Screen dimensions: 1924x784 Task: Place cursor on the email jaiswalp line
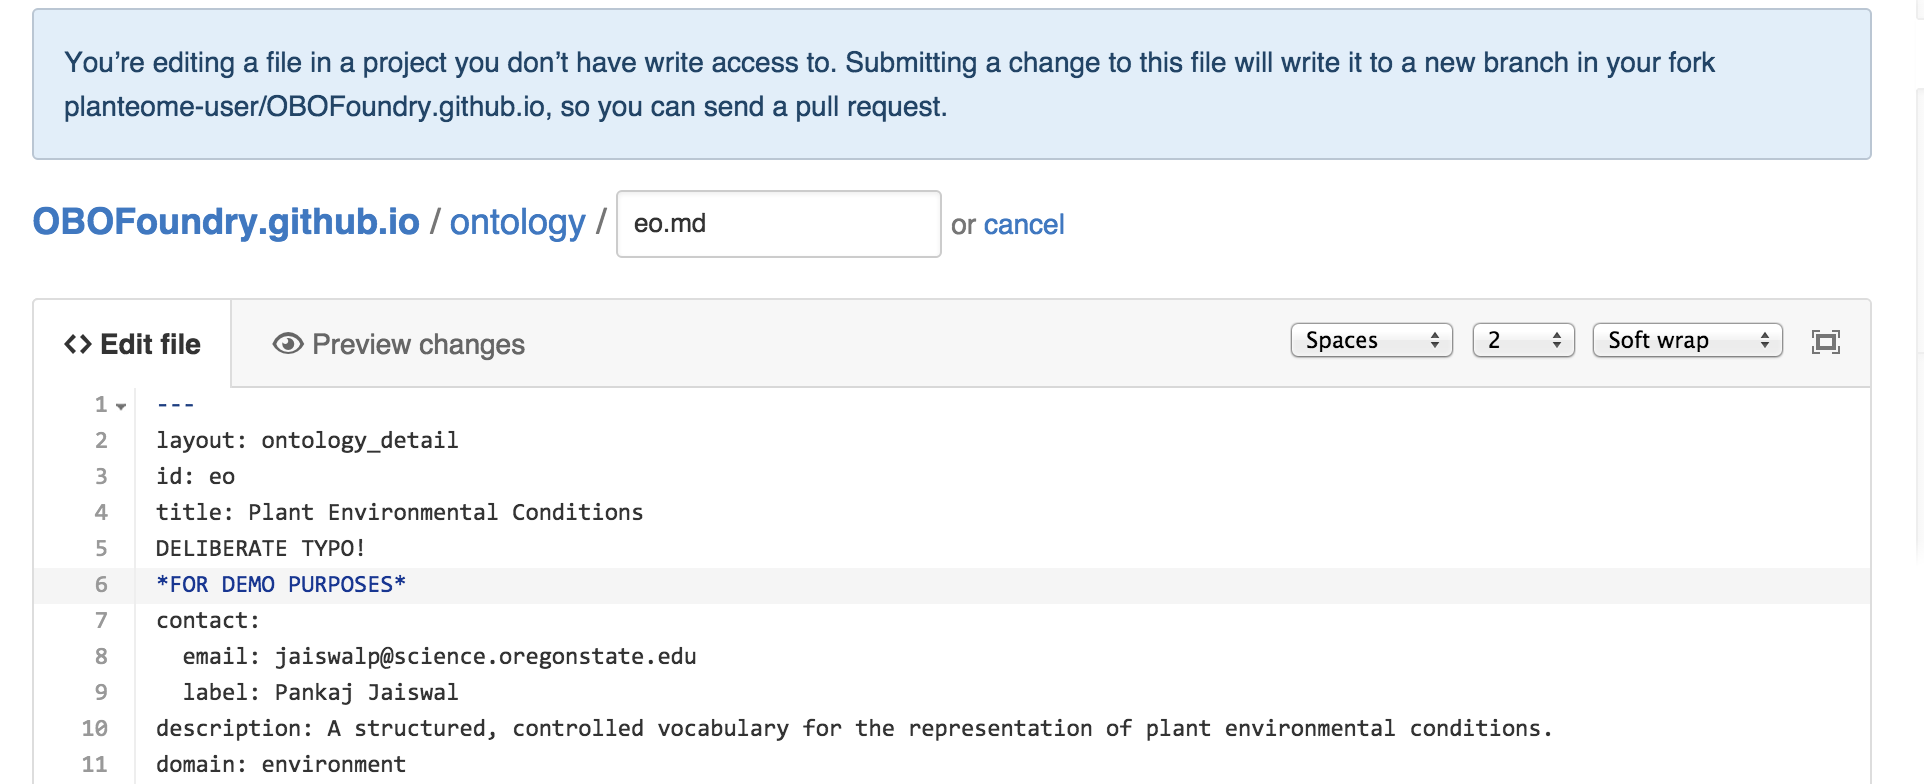439,656
